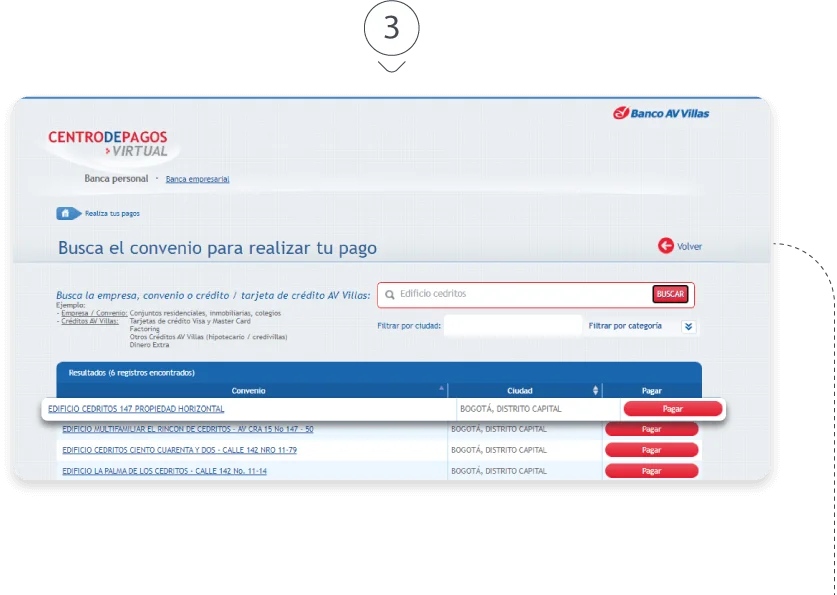837x595 pixels.
Task: Sort results by Convenio column arrow
Action: point(441,390)
